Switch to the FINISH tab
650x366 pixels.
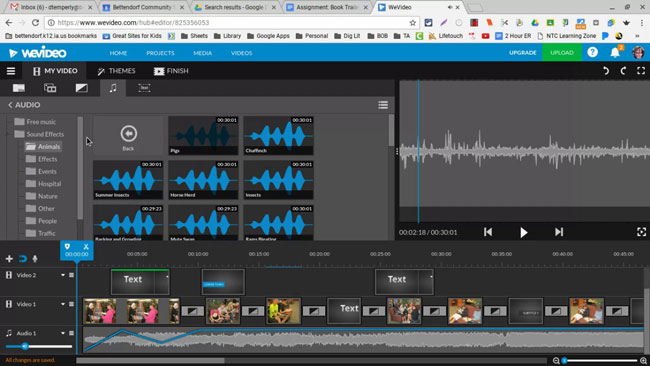[171, 71]
